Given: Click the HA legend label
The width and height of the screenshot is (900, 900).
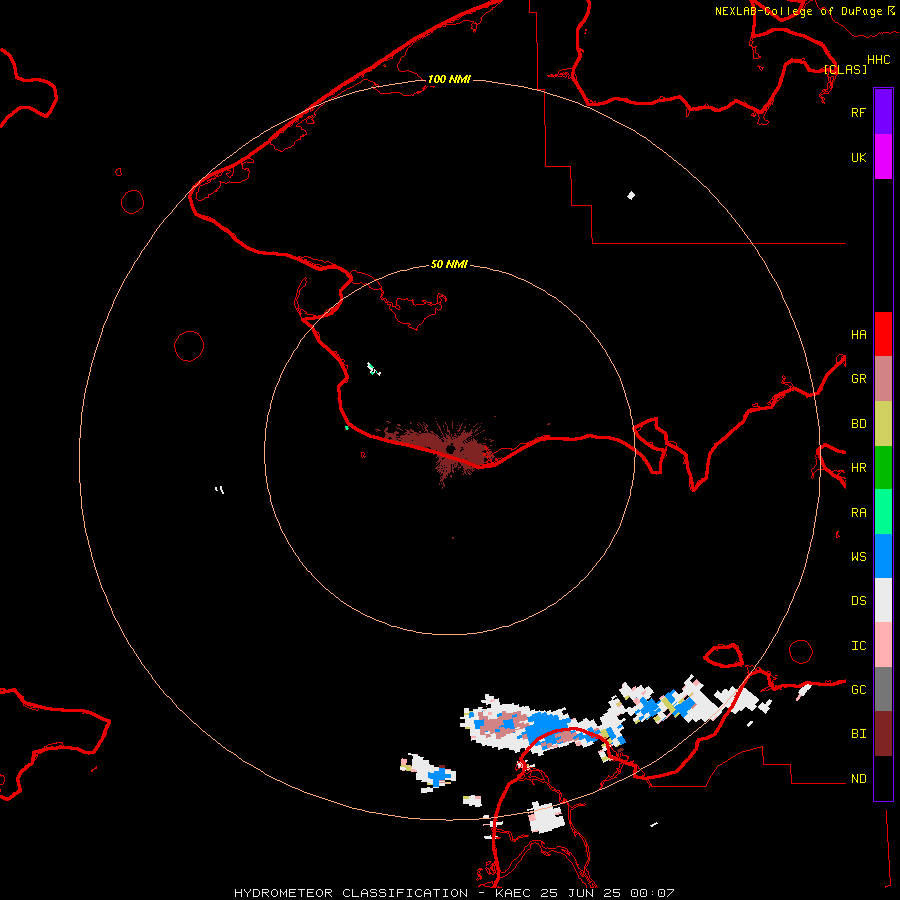Looking at the screenshot, I should coord(858,334).
